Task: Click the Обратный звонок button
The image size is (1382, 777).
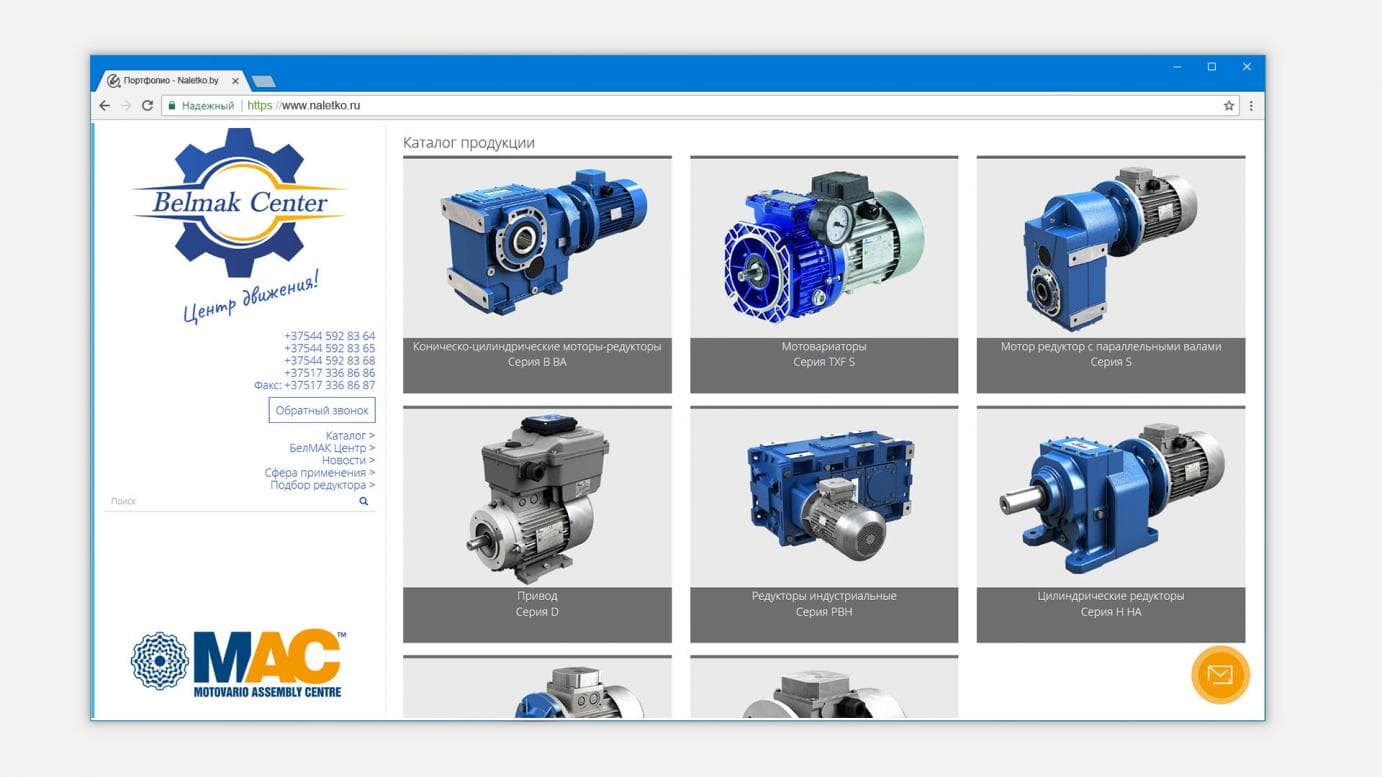Action: (322, 410)
